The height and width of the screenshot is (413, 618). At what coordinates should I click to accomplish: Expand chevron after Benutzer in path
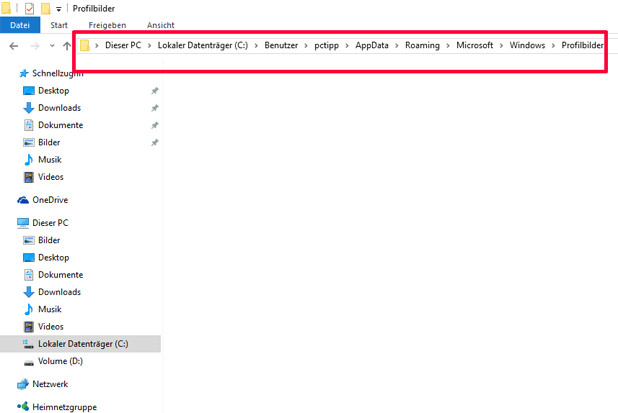(306, 46)
